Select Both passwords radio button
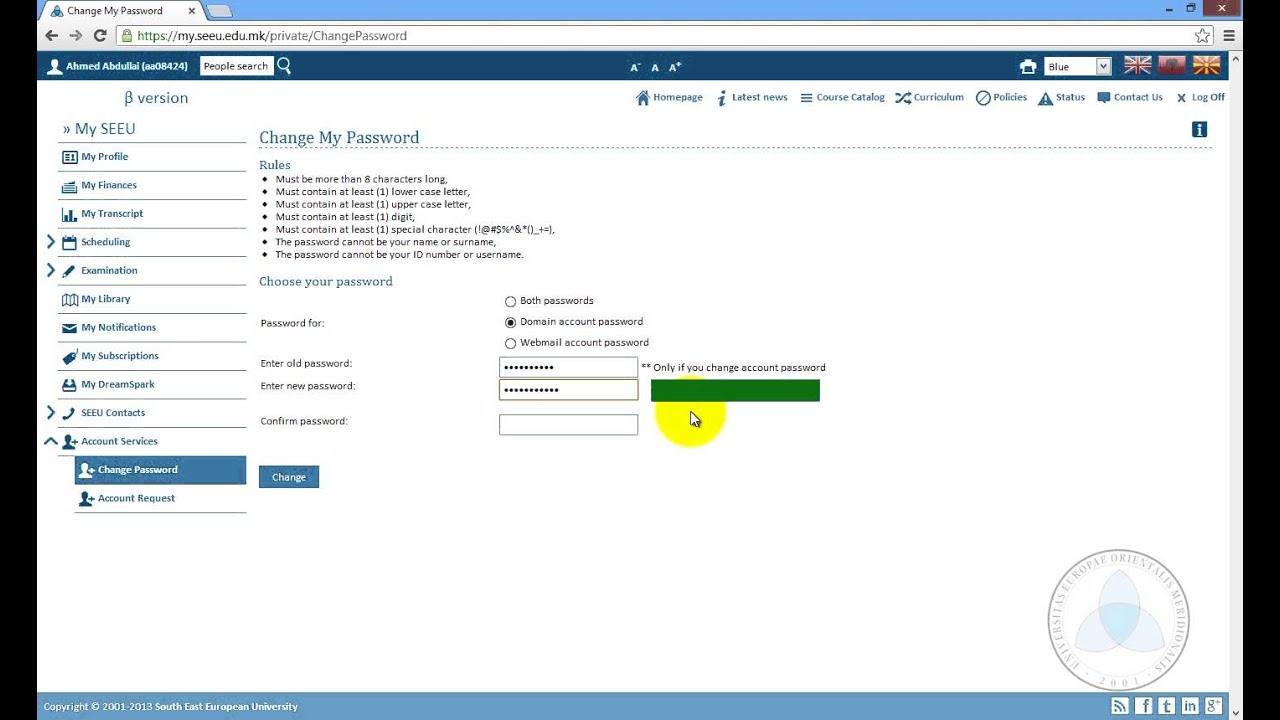The height and width of the screenshot is (720, 1280). 511,301
